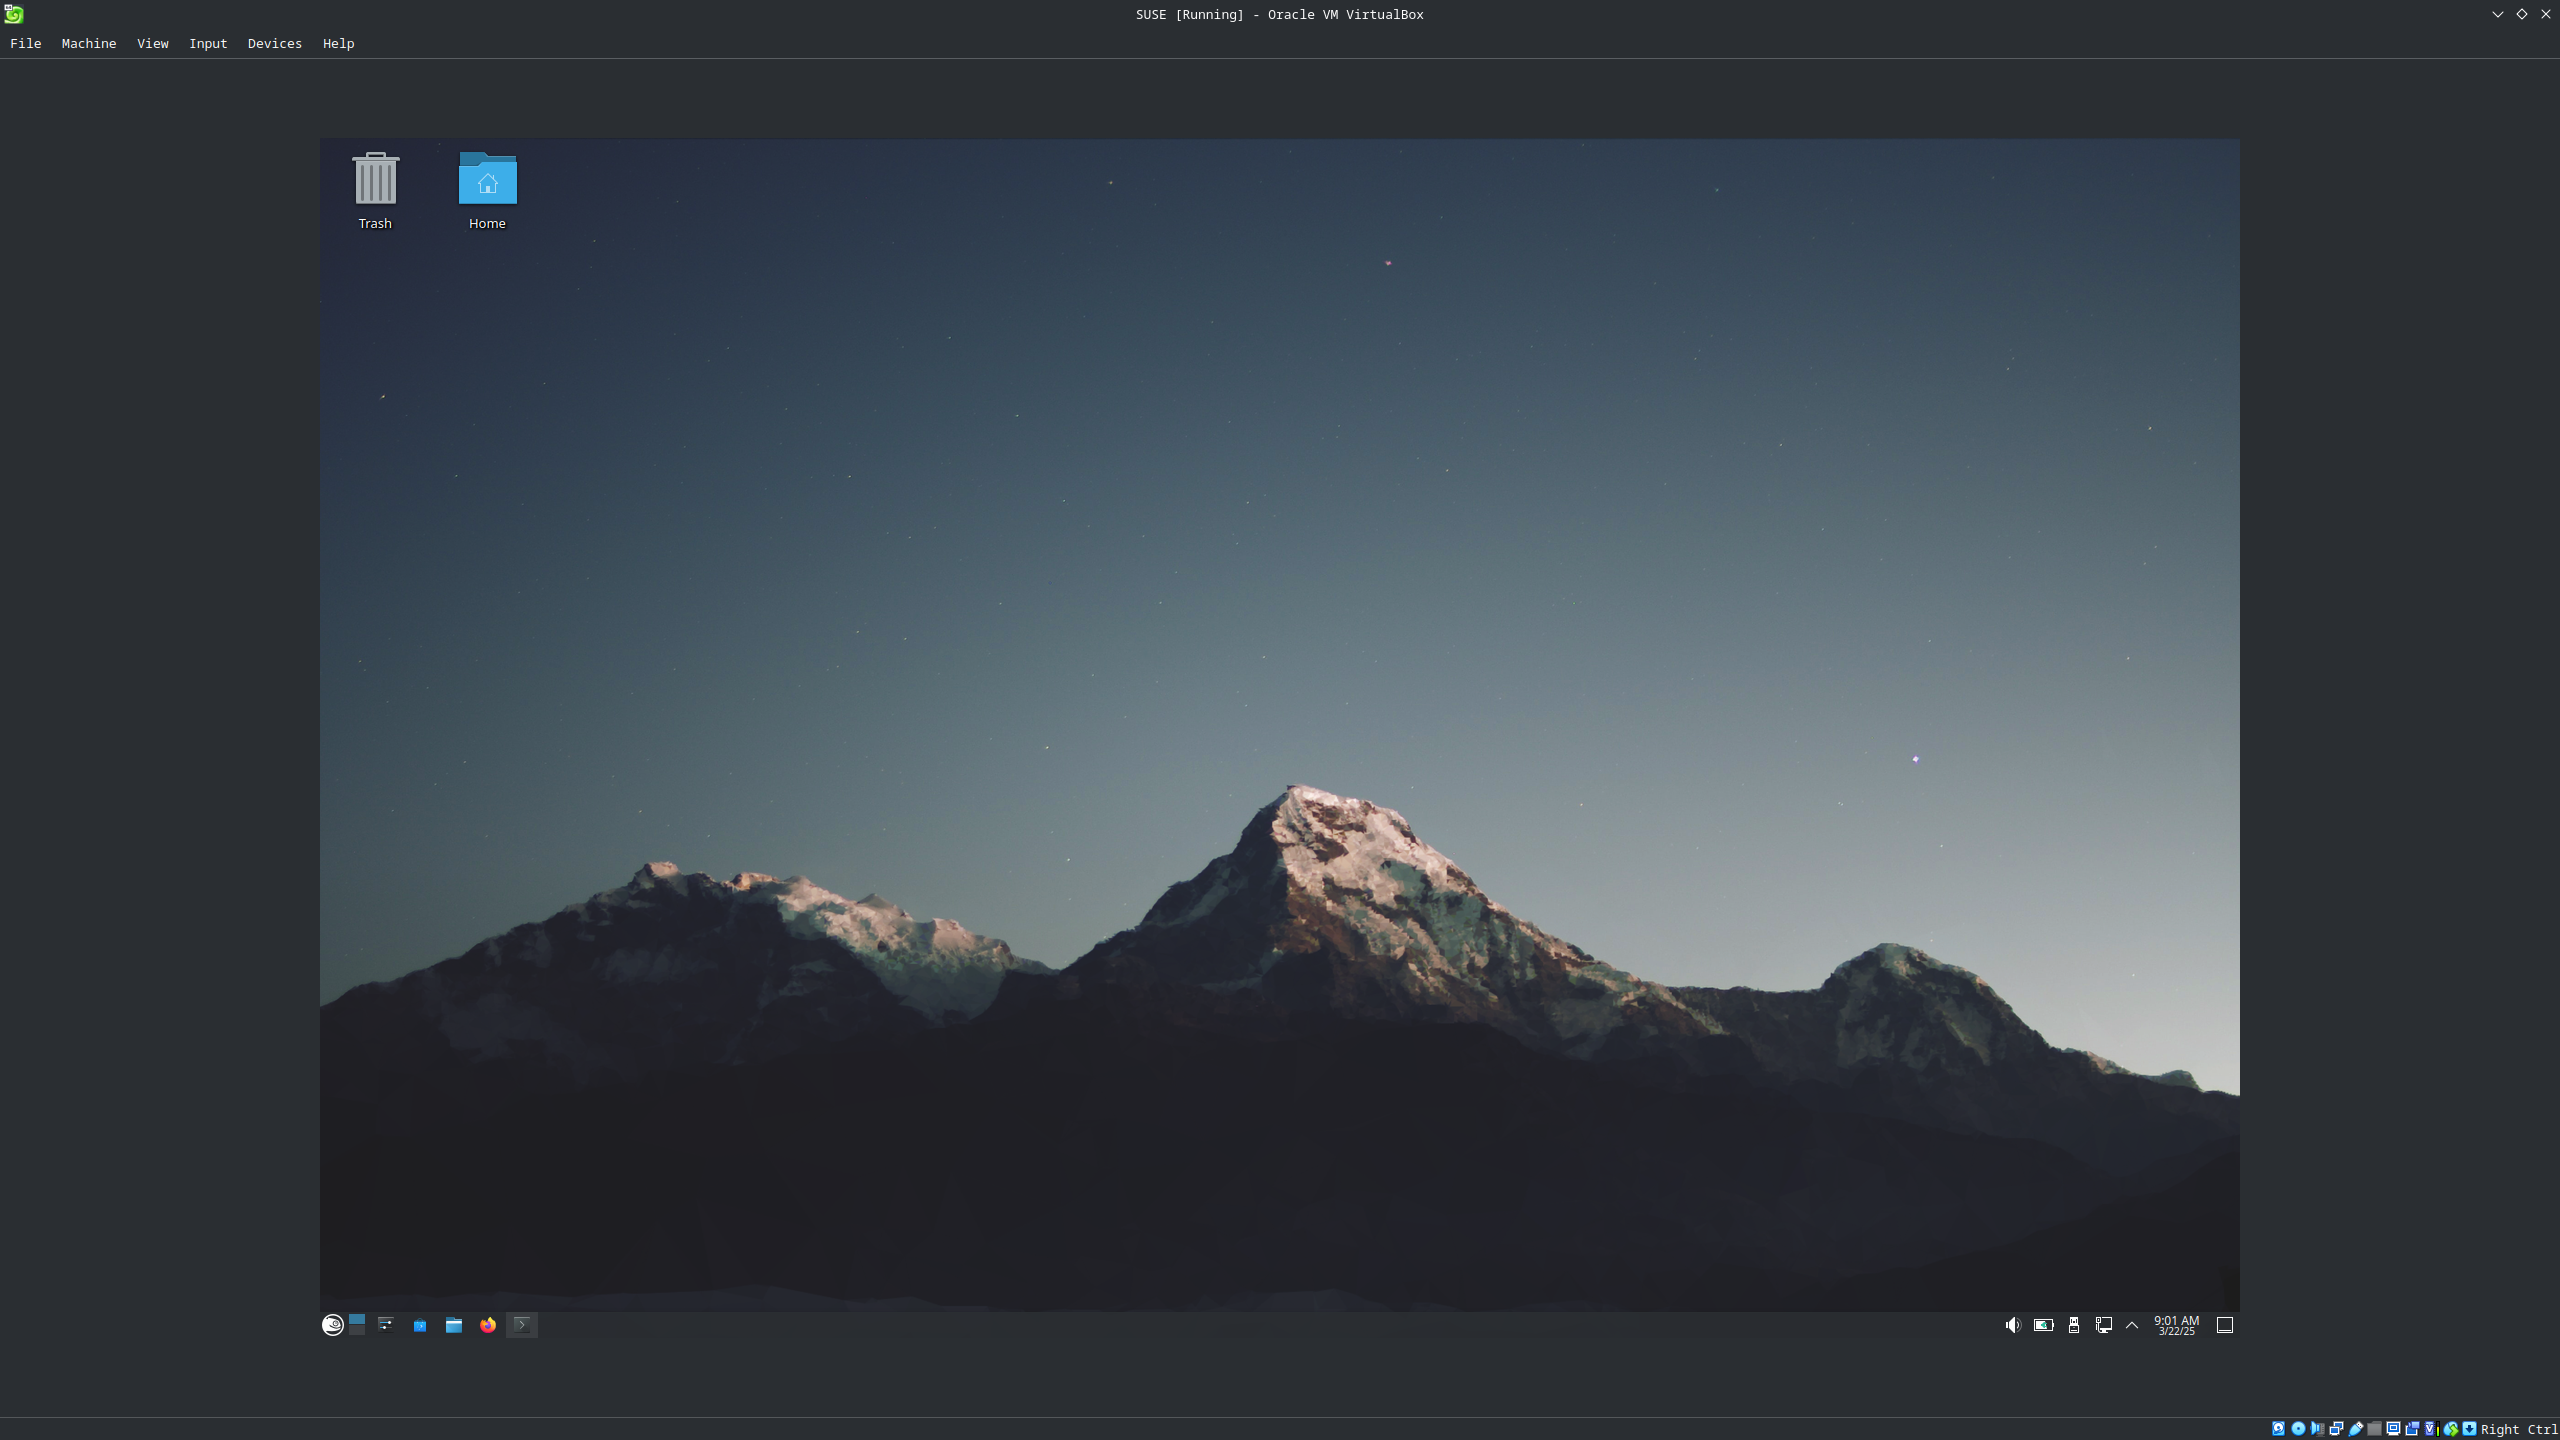Click the volume speaker tray icon
The height and width of the screenshot is (1440, 2560).
click(x=2013, y=1325)
